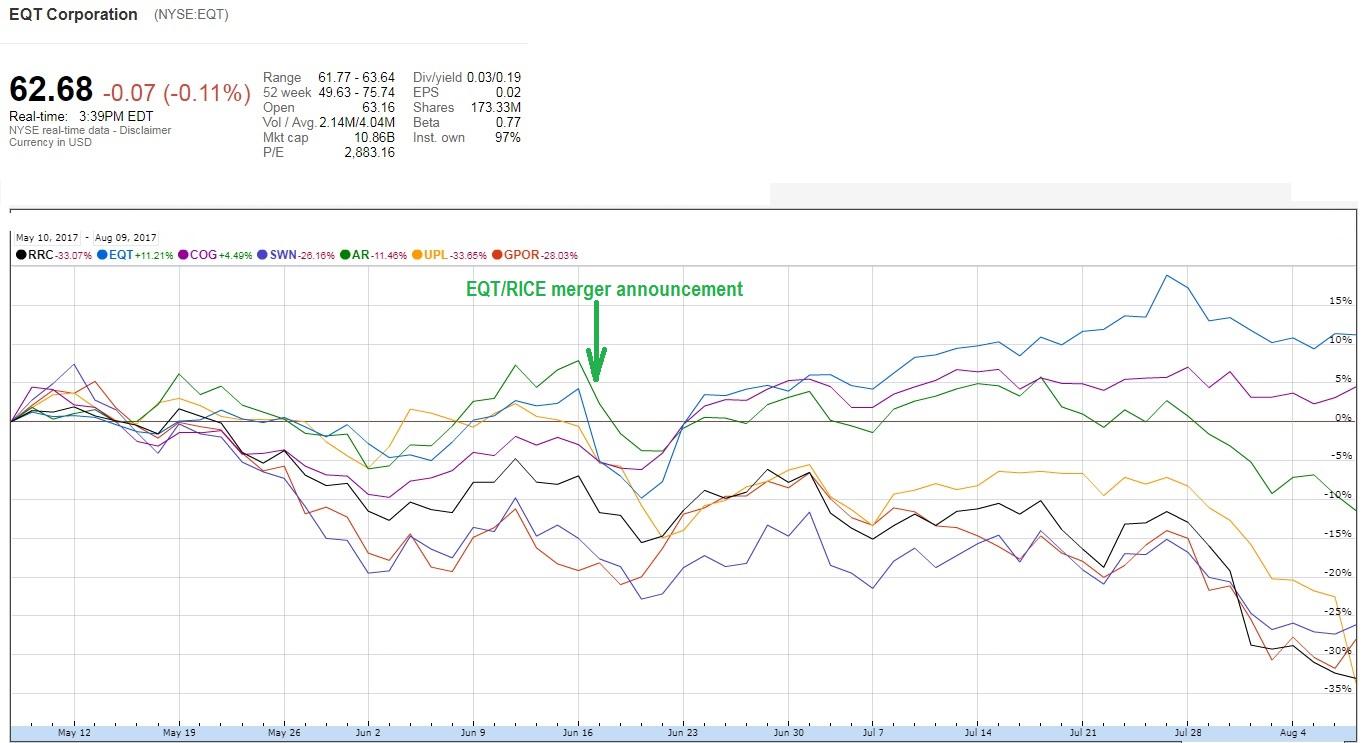Click the red GPOR legend dot
Screen dimensions: 1365x743
click(497, 255)
